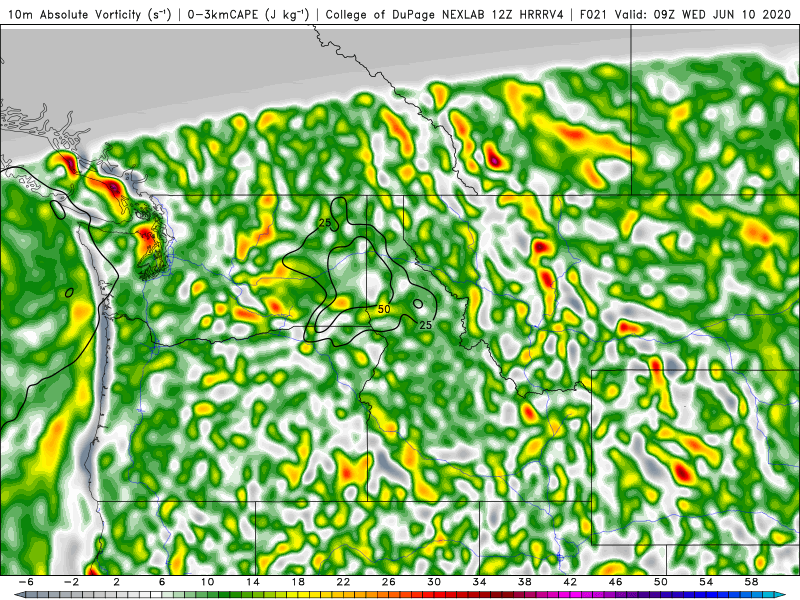Click the '42' colorbar label
The image size is (800, 600).
tap(570, 582)
